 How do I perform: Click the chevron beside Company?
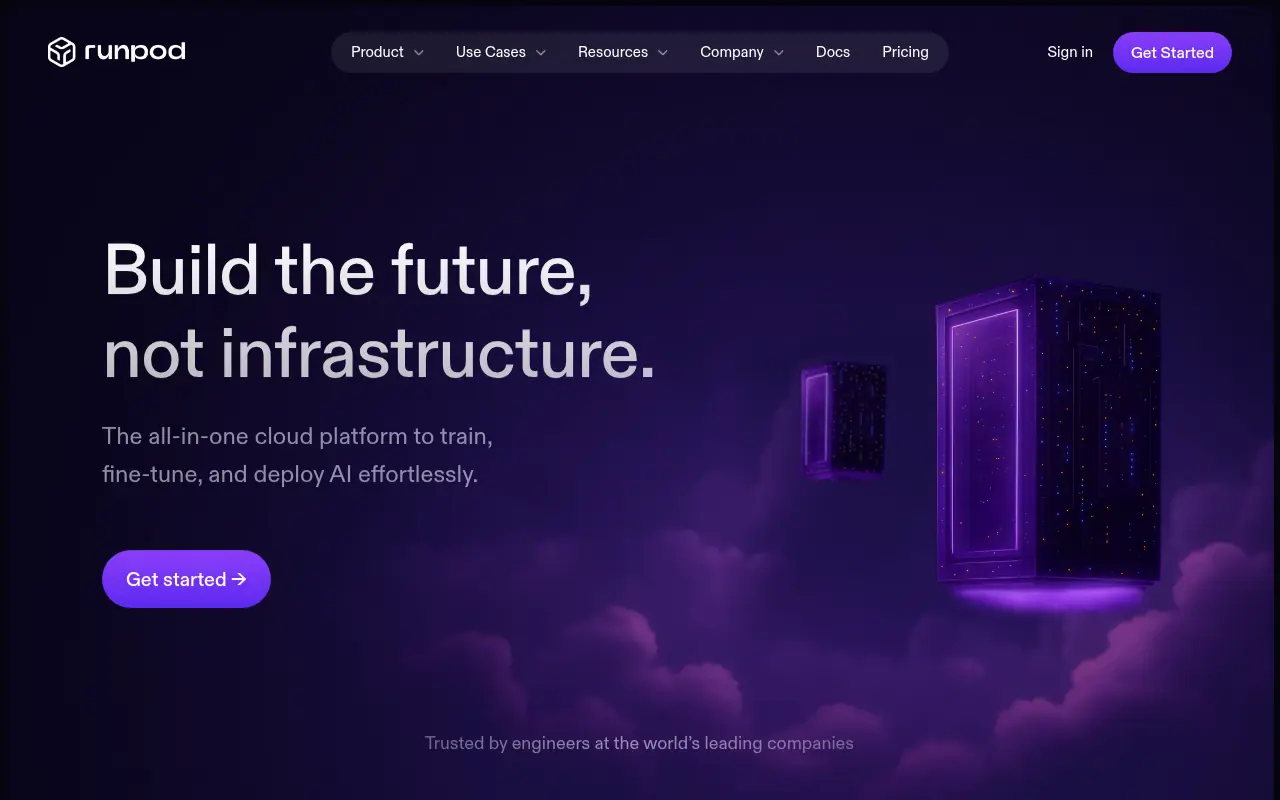(x=779, y=53)
